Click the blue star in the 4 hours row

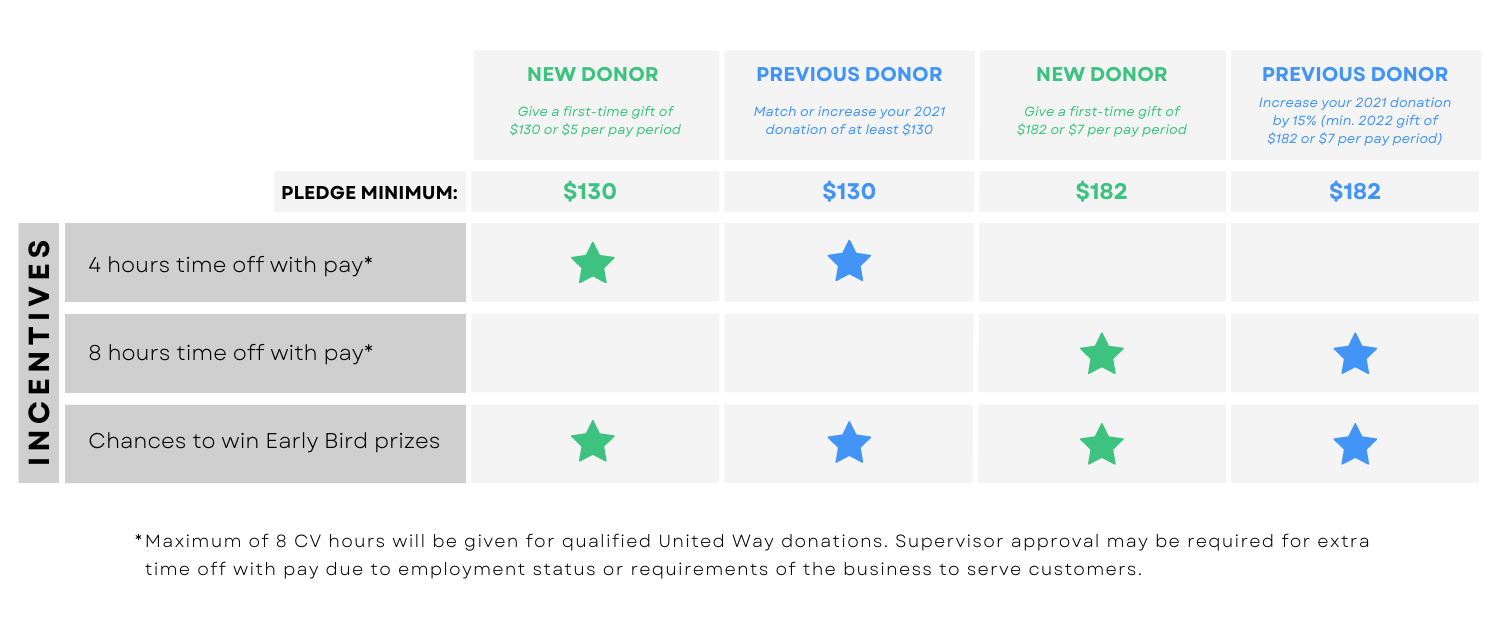pos(849,262)
